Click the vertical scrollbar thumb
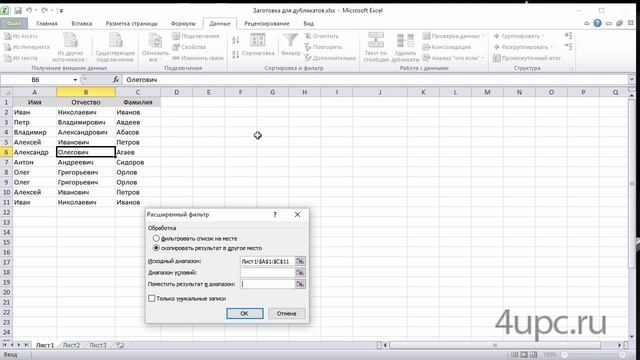 point(632,184)
